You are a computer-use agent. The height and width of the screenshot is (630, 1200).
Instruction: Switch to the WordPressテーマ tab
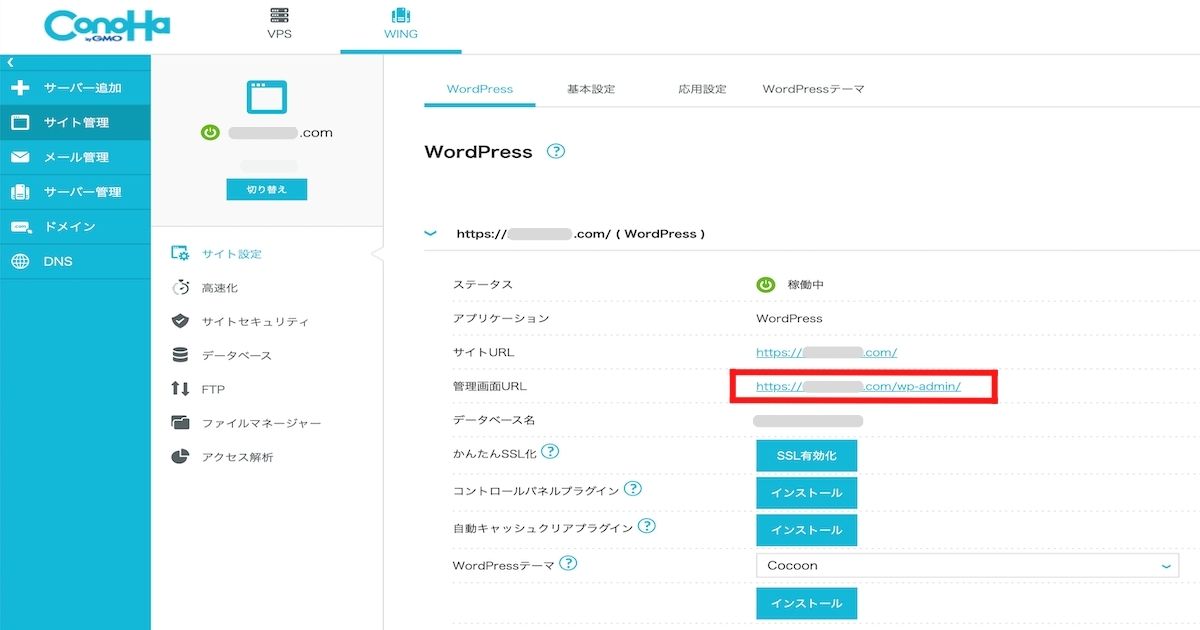pyautogui.click(x=813, y=89)
